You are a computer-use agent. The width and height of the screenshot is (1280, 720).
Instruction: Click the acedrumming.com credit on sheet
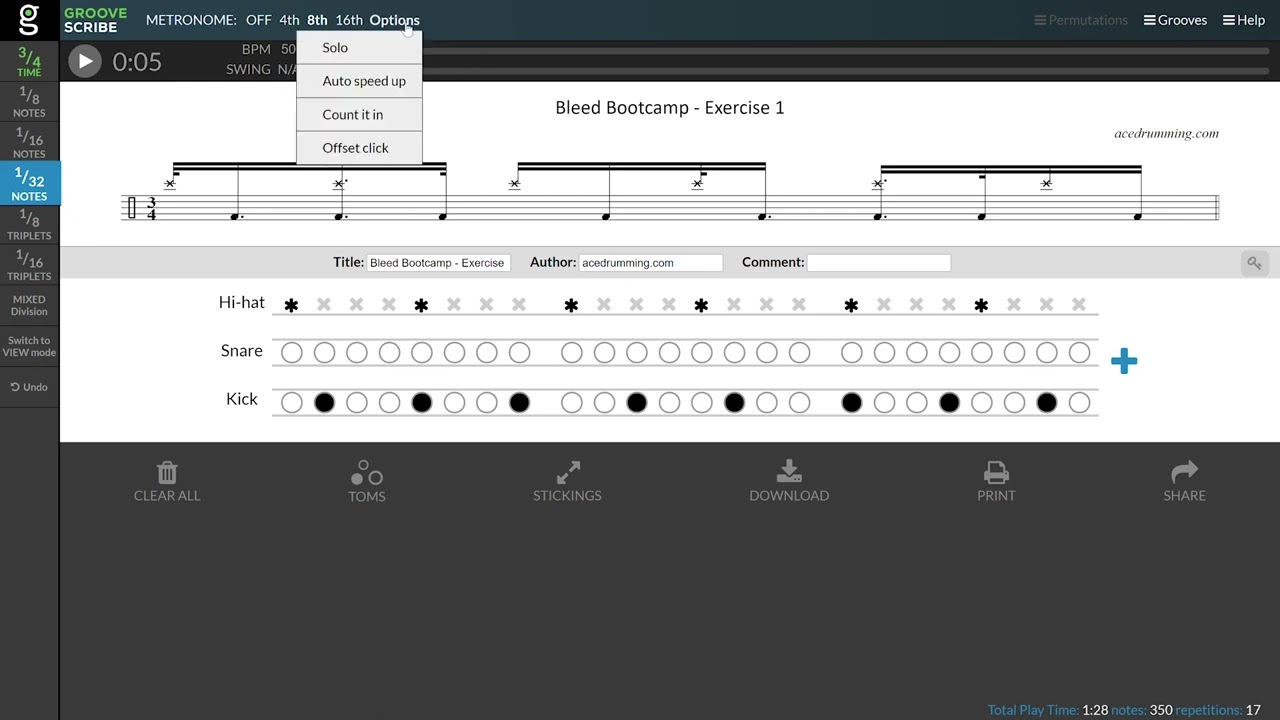(x=1166, y=133)
